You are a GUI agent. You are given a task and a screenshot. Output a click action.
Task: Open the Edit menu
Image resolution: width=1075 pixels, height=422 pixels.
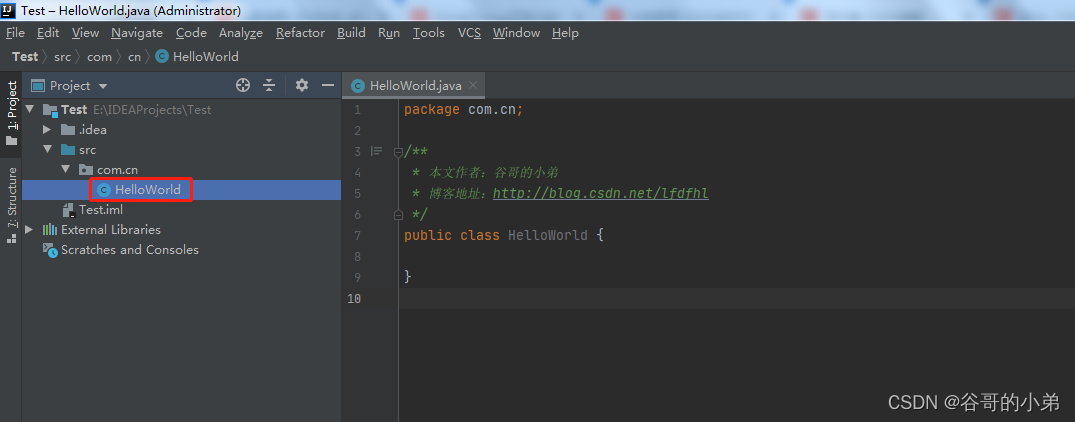point(48,33)
